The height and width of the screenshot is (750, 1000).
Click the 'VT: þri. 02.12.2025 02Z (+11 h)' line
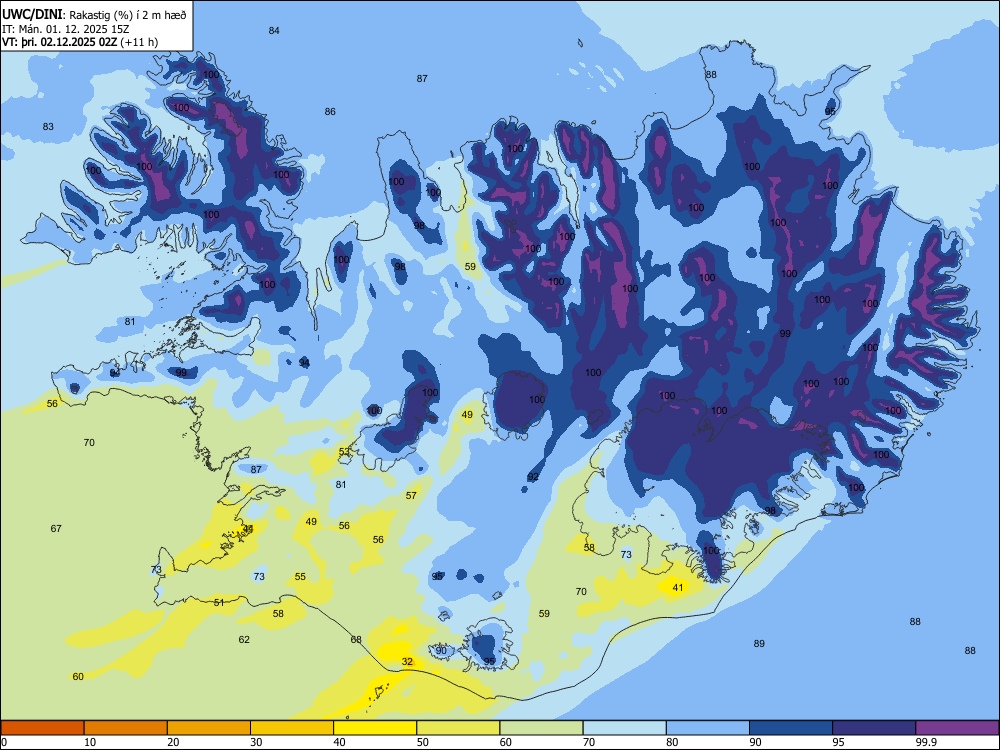[80, 42]
